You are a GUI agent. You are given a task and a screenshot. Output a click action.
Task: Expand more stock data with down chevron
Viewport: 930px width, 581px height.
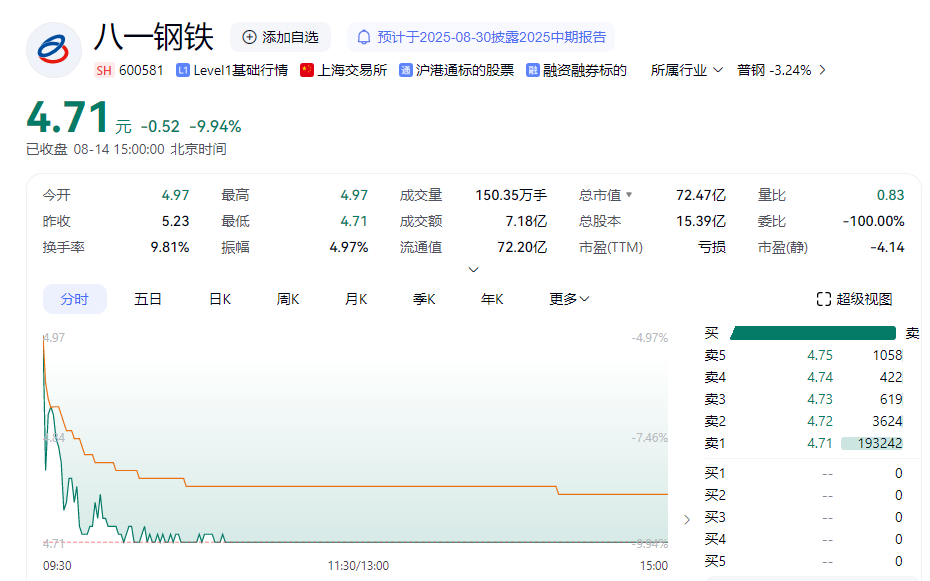click(474, 269)
